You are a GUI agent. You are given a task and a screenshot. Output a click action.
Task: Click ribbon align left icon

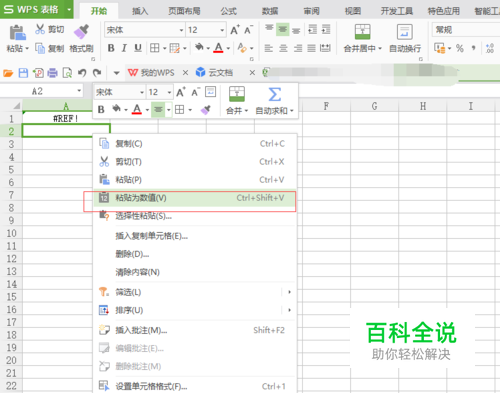[x=268, y=48]
